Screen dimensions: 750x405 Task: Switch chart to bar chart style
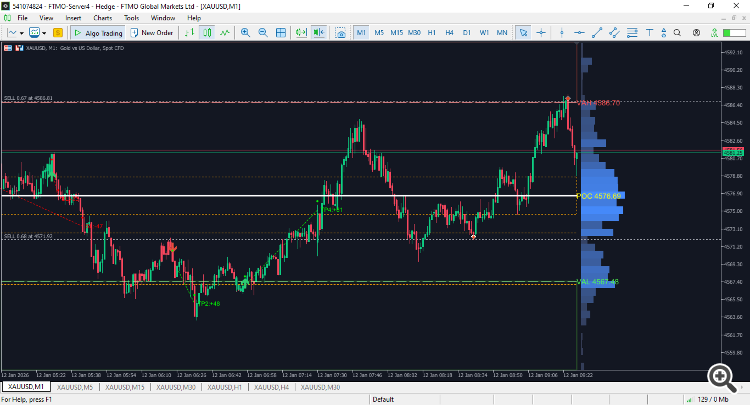click(190, 33)
